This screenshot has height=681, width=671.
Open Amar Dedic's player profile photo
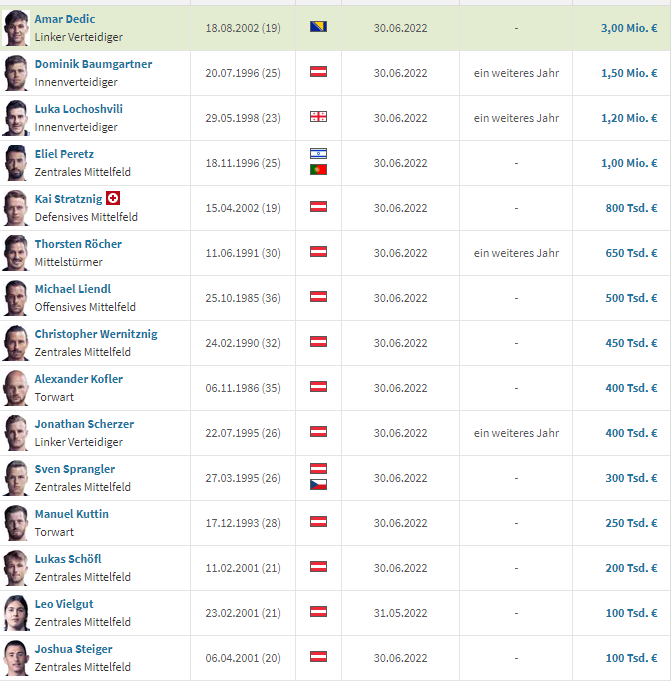click(16, 28)
